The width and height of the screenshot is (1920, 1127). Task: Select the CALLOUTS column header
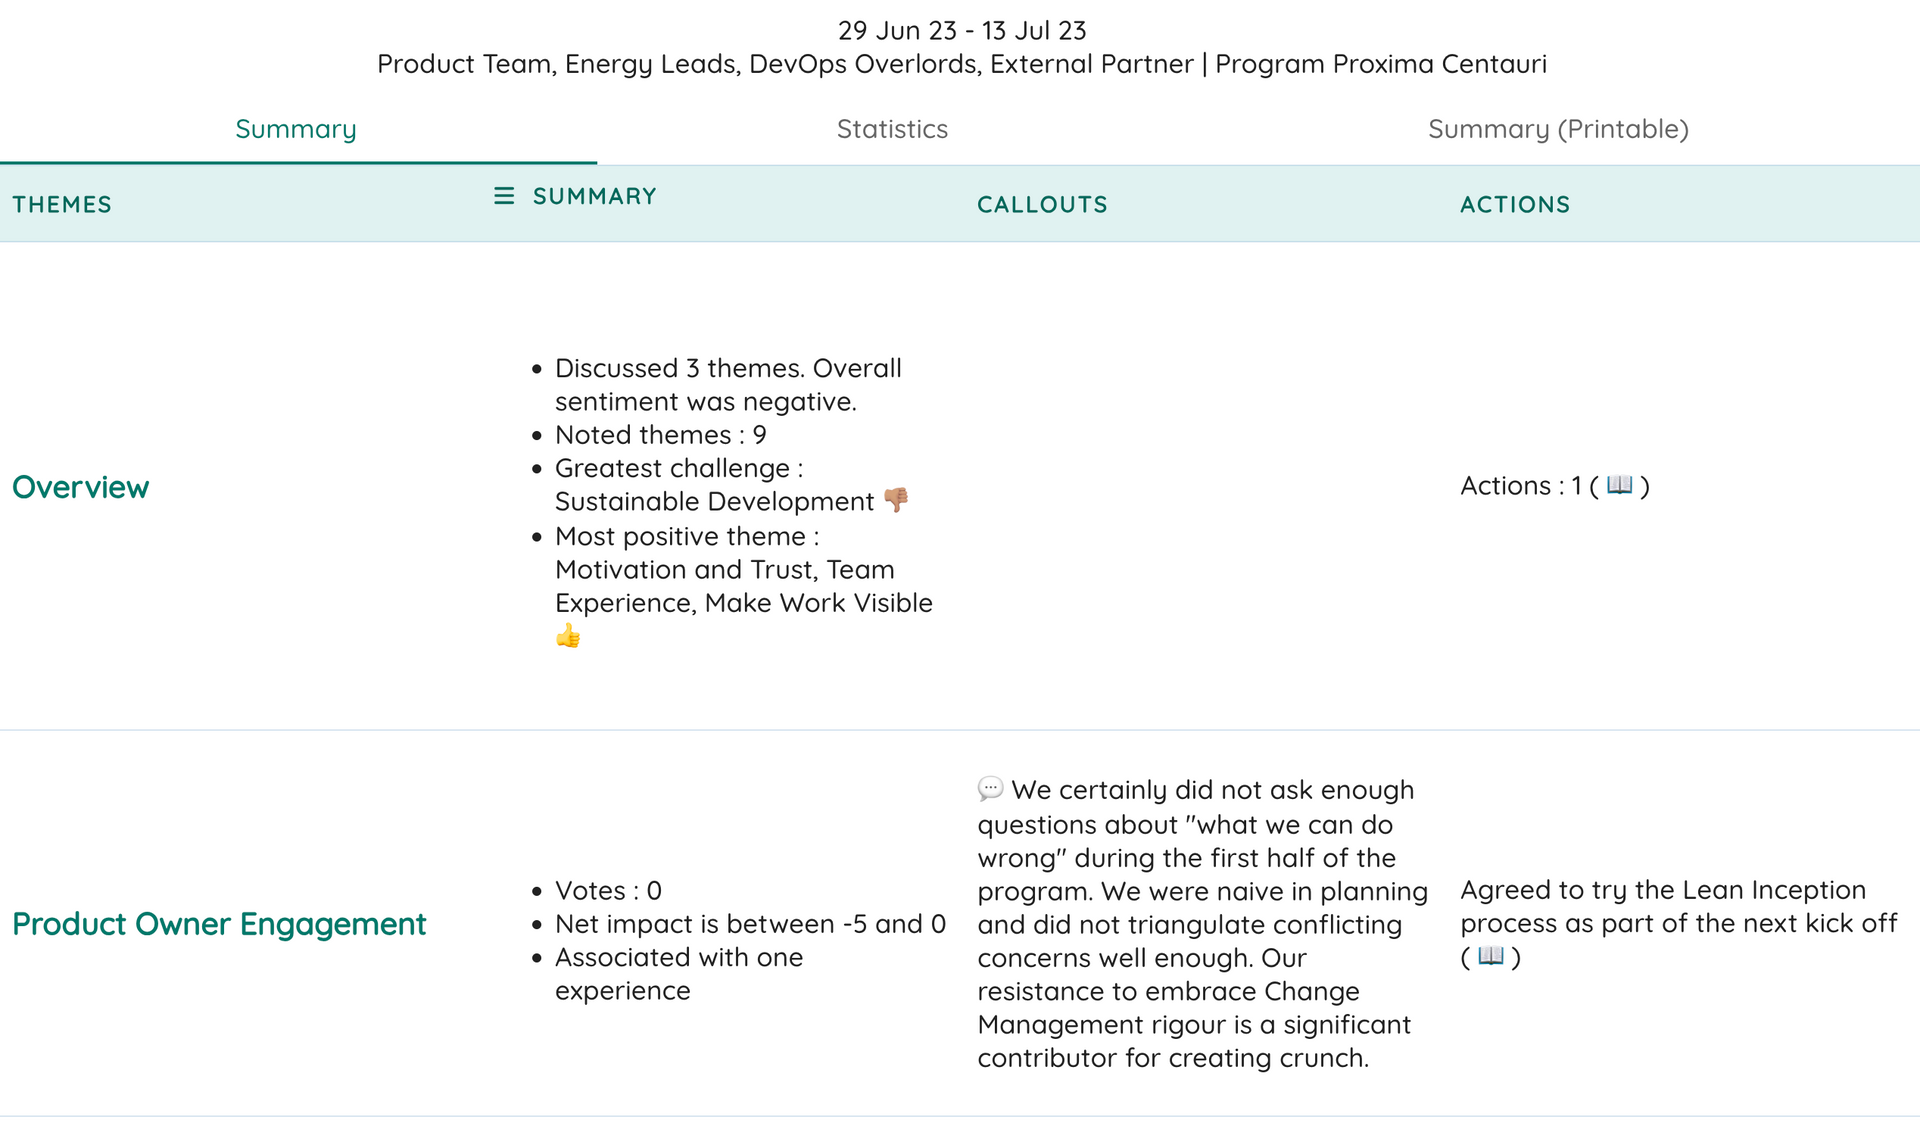pyautogui.click(x=1042, y=204)
